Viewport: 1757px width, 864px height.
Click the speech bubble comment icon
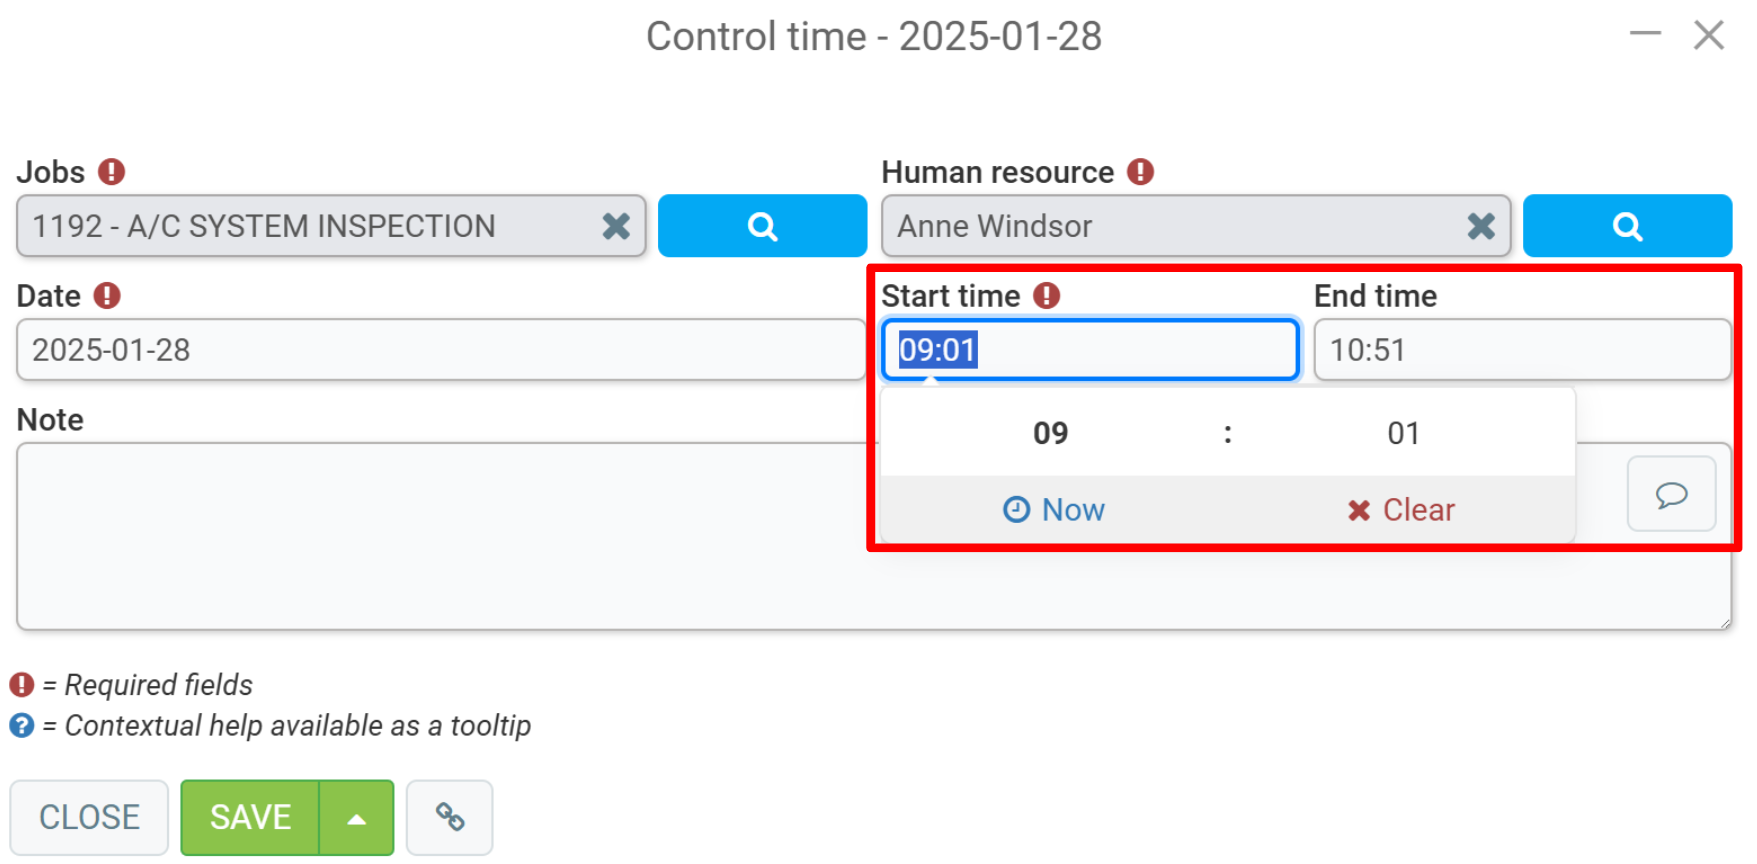(x=1671, y=494)
